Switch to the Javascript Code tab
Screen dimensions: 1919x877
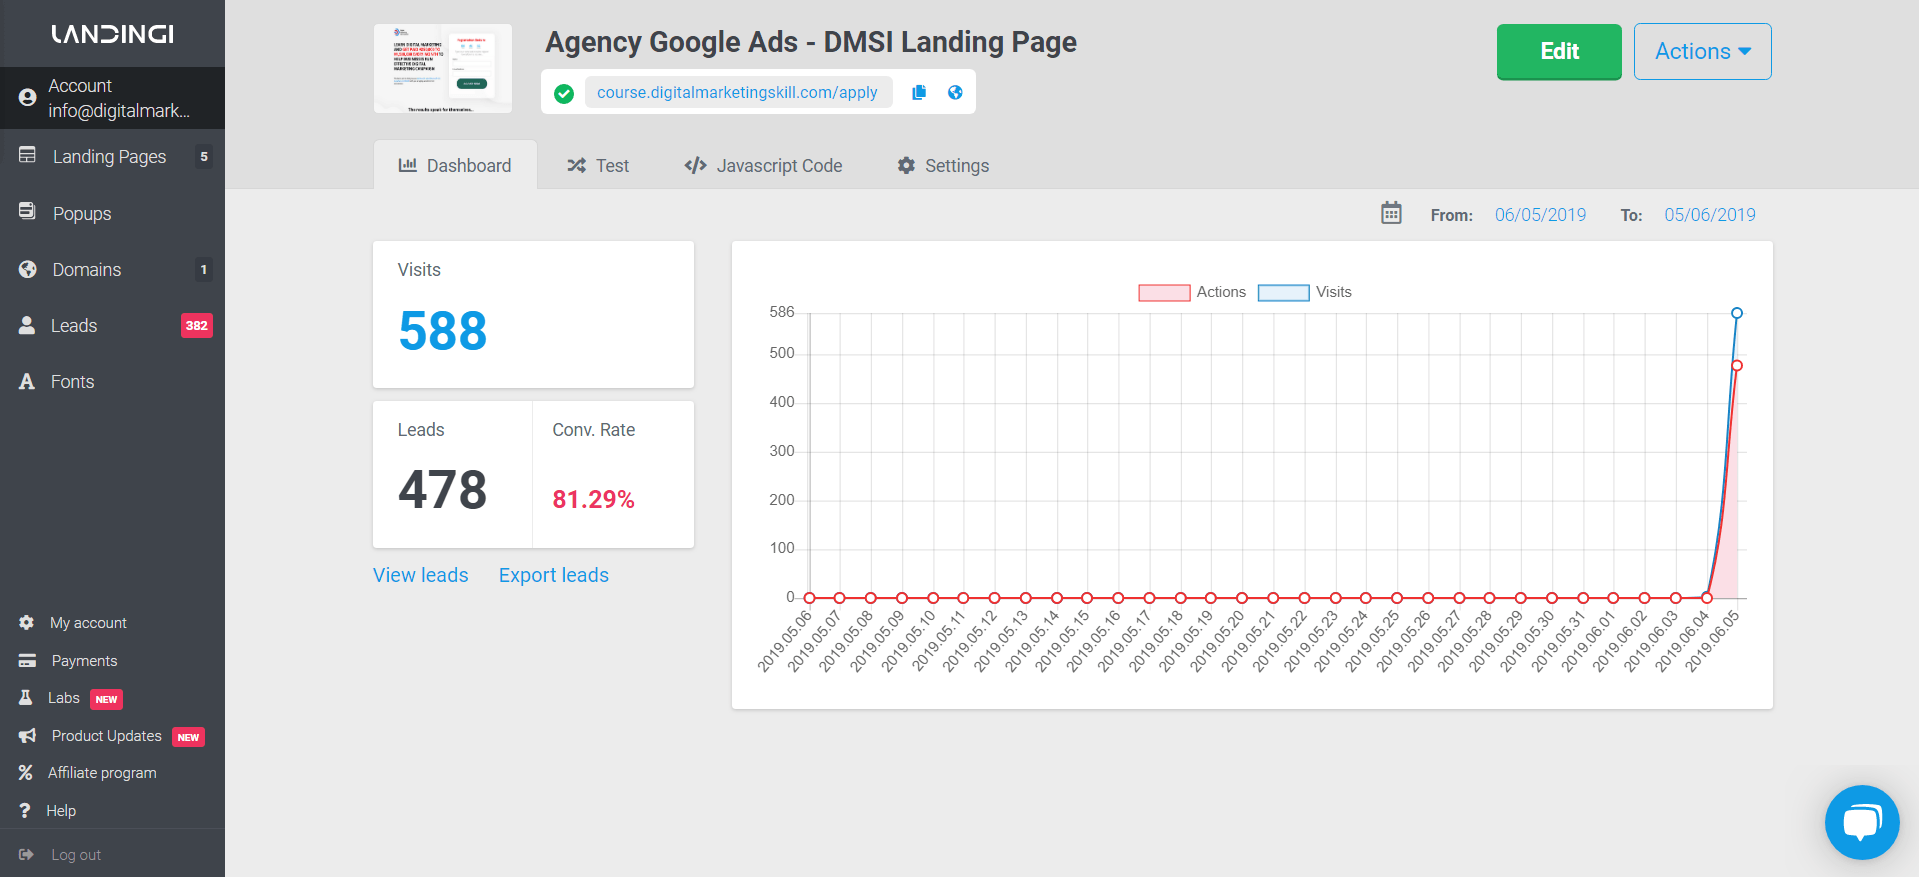(x=764, y=165)
